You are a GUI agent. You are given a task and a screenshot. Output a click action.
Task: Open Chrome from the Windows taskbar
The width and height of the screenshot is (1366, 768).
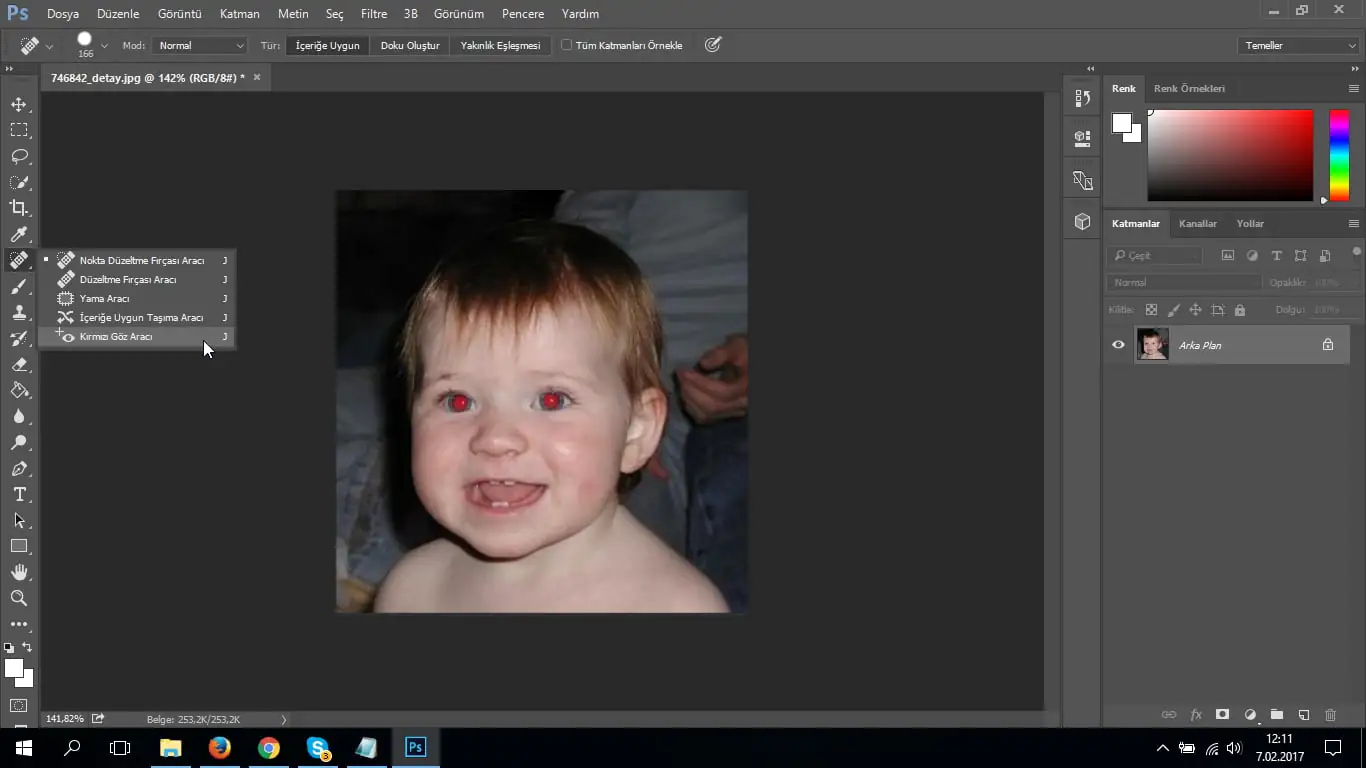[x=268, y=747]
